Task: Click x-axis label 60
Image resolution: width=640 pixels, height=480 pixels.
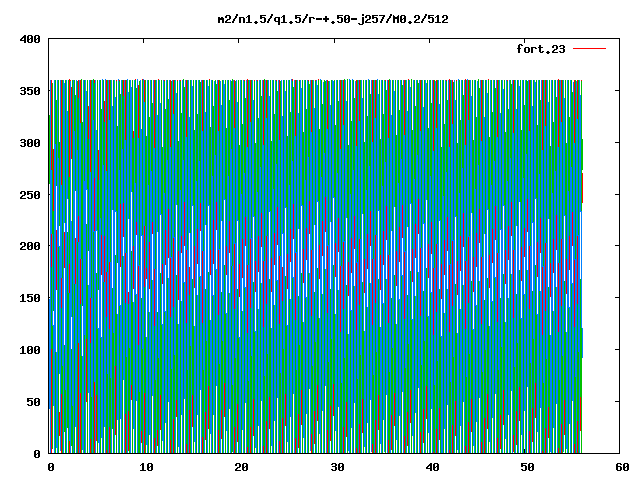Action: click(622, 467)
